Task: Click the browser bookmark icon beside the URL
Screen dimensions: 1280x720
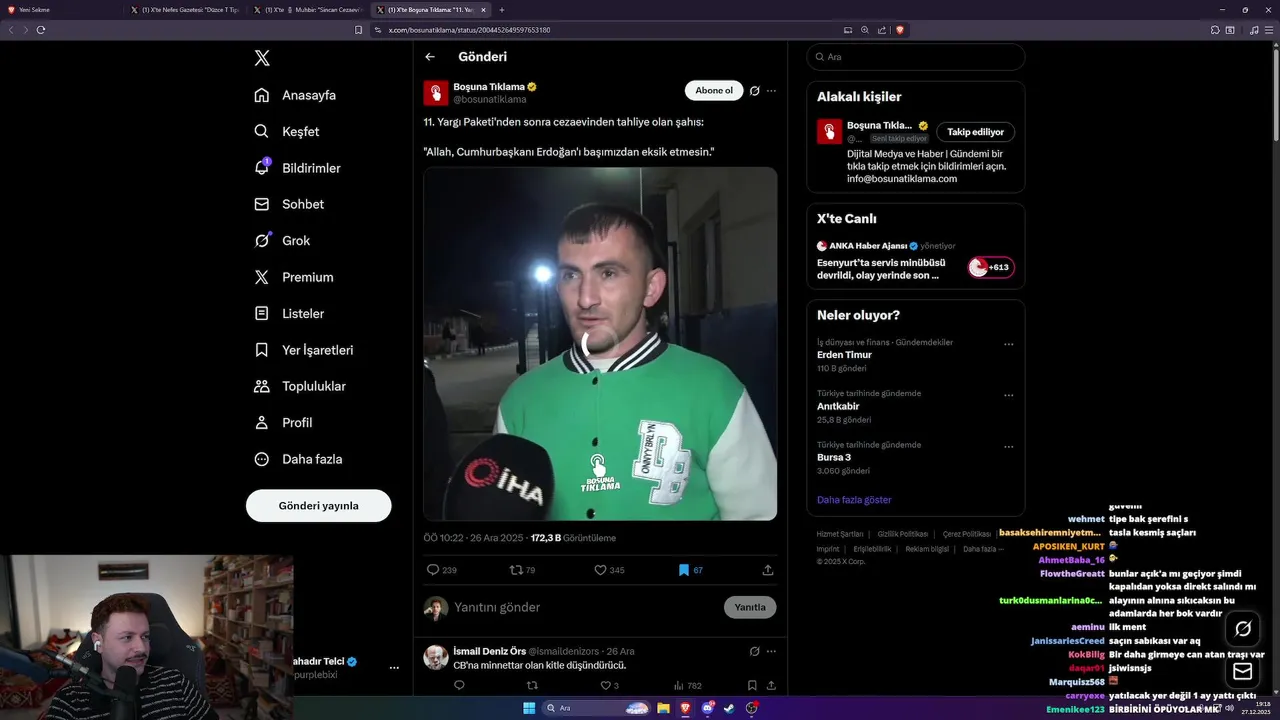Action: tap(358, 30)
